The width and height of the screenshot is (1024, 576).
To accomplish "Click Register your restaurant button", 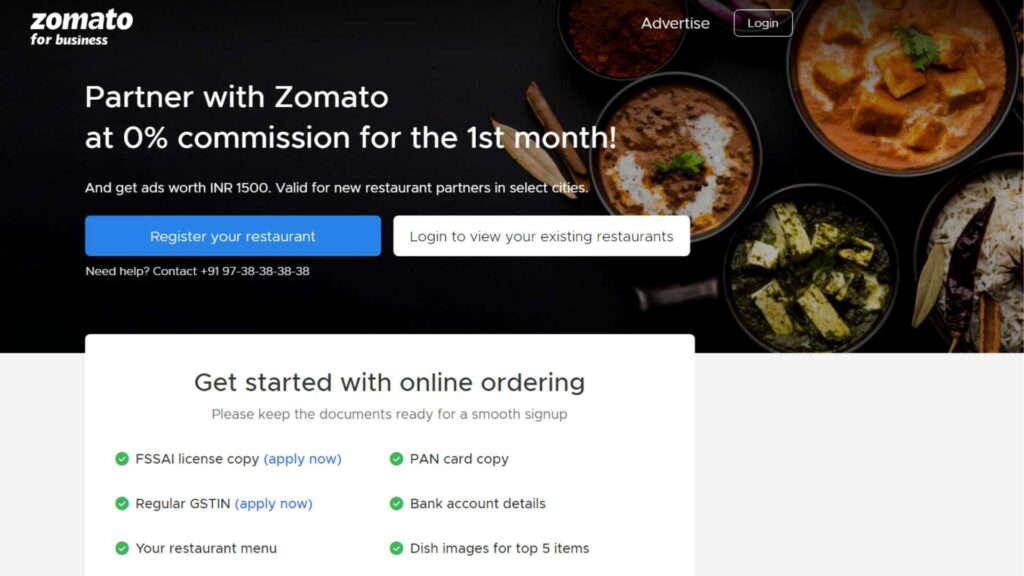I will (232, 236).
